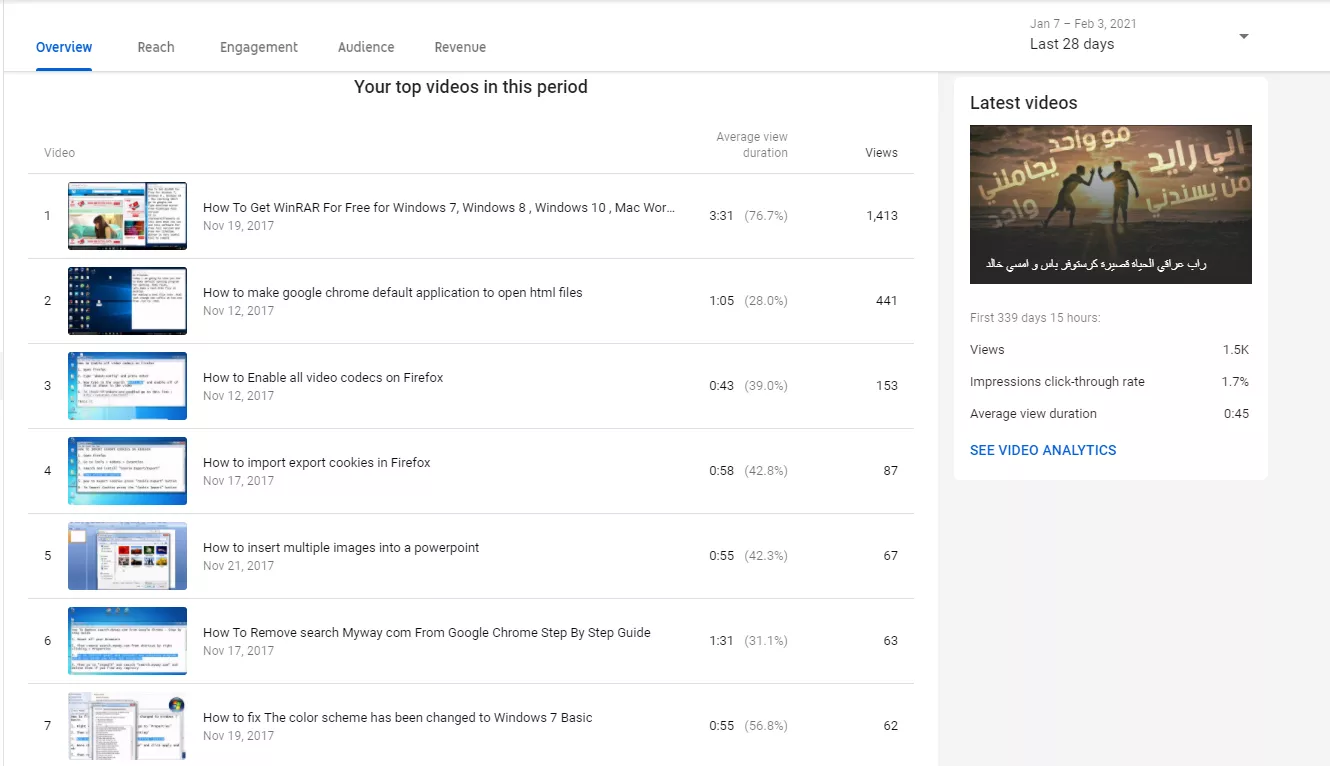Screen dimensions: 1330x766
Task: Click thumbnail of Windows 7 Basic color scheme video
Action: point(127,726)
